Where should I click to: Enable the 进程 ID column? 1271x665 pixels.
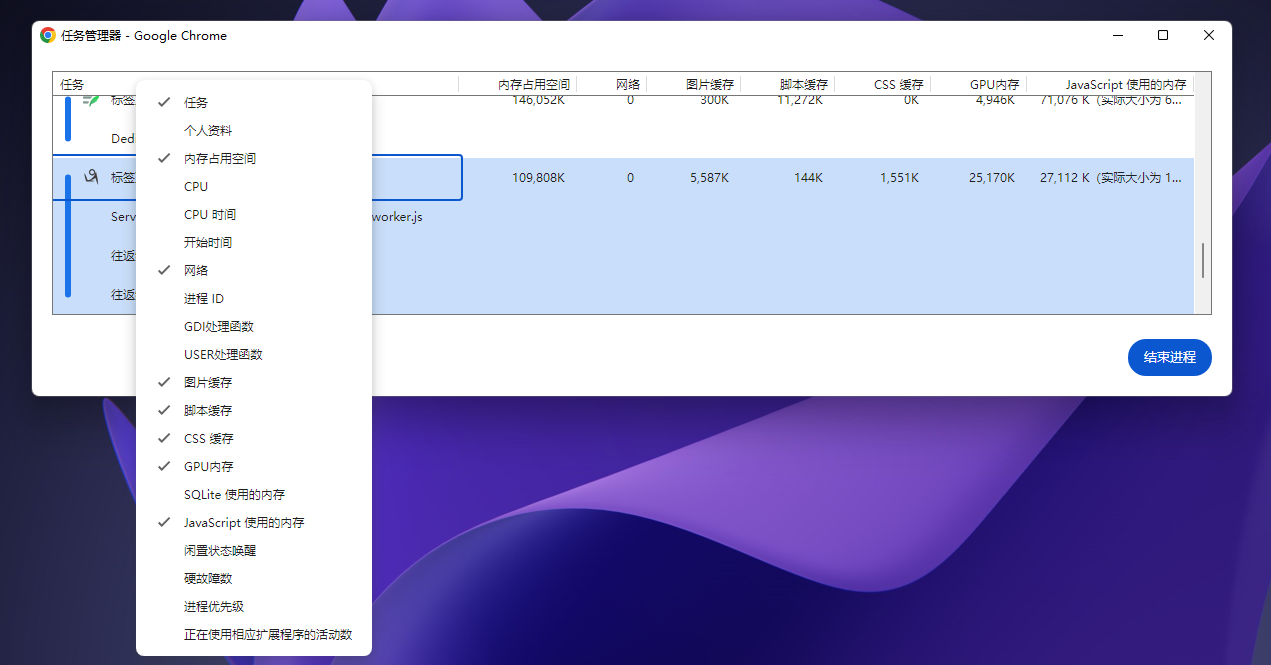pos(254,298)
